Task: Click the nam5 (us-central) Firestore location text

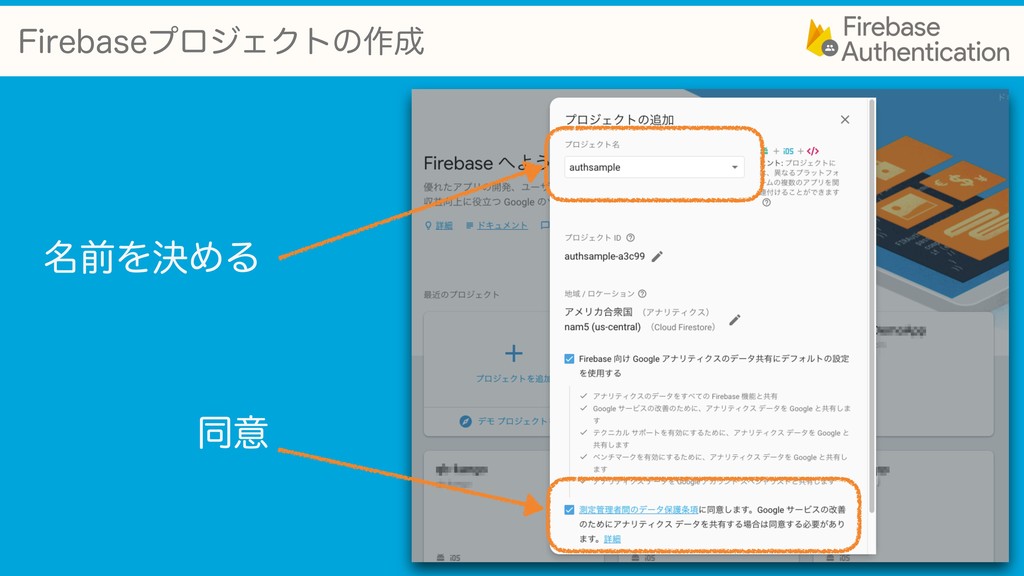Action: pos(602,327)
